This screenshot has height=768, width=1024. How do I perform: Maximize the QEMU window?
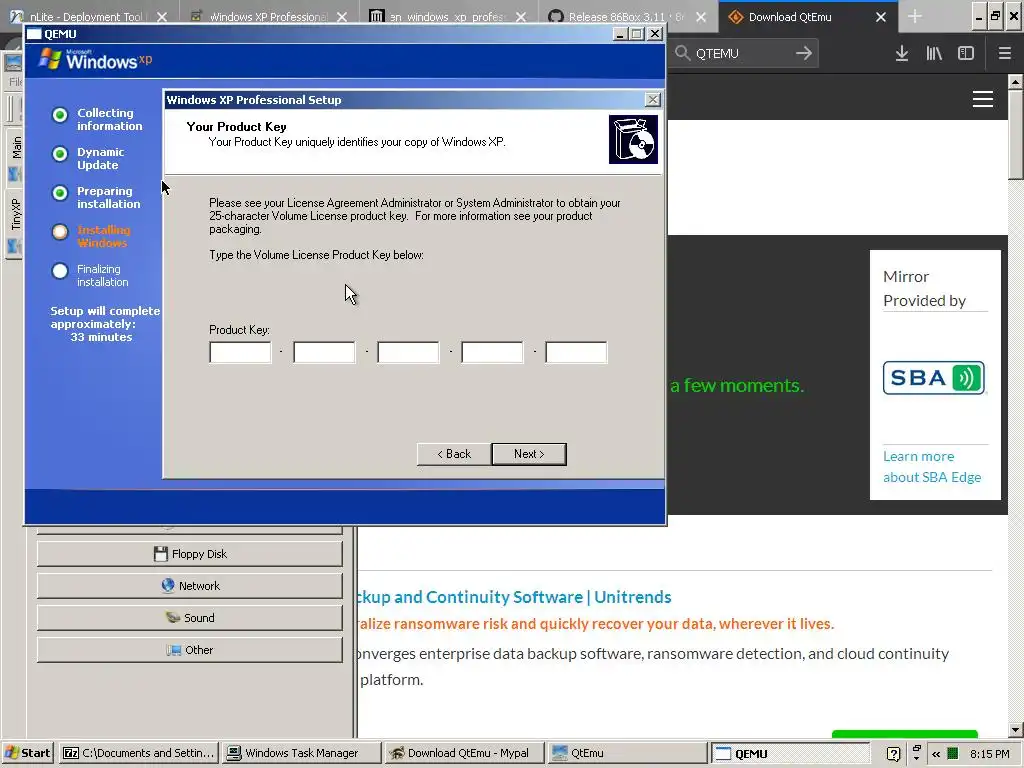pos(637,34)
